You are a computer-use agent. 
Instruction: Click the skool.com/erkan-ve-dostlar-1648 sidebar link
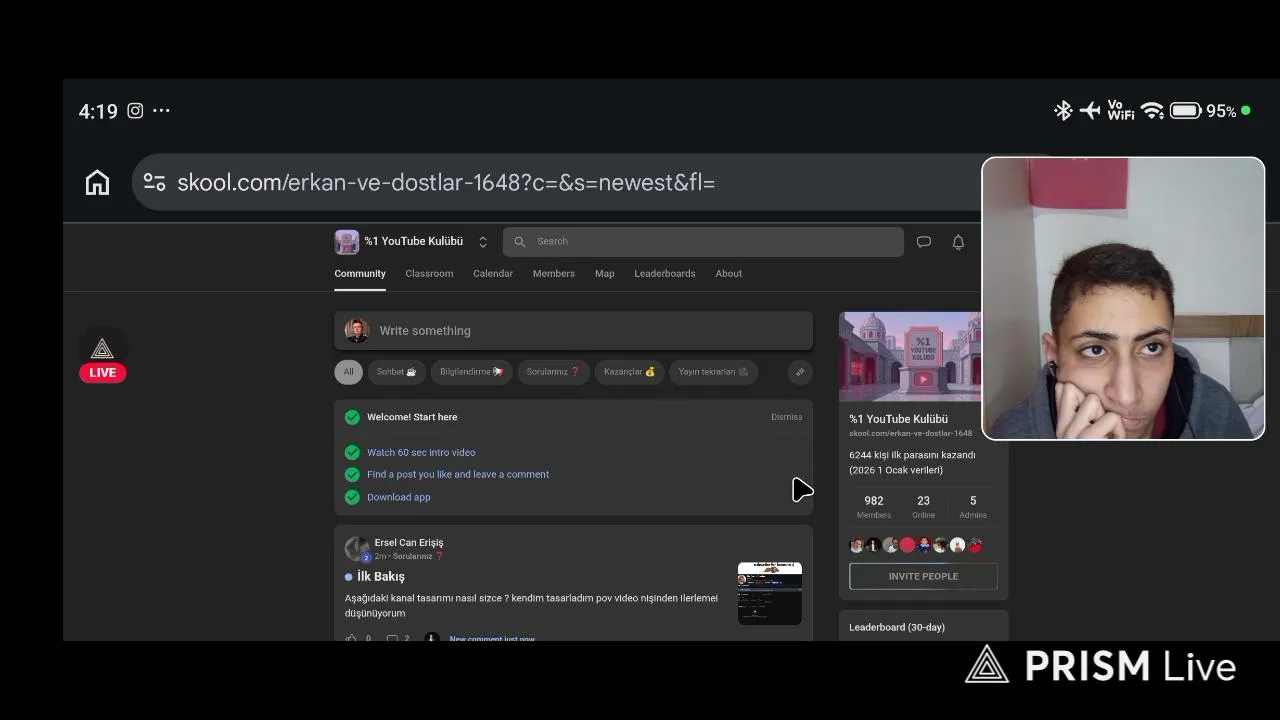pyautogui.click(x=911, y=434)
